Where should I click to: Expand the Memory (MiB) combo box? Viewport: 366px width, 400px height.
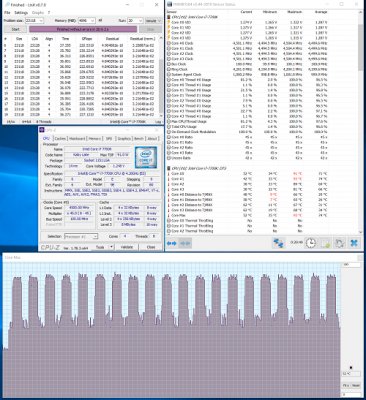tap(86, 21)
